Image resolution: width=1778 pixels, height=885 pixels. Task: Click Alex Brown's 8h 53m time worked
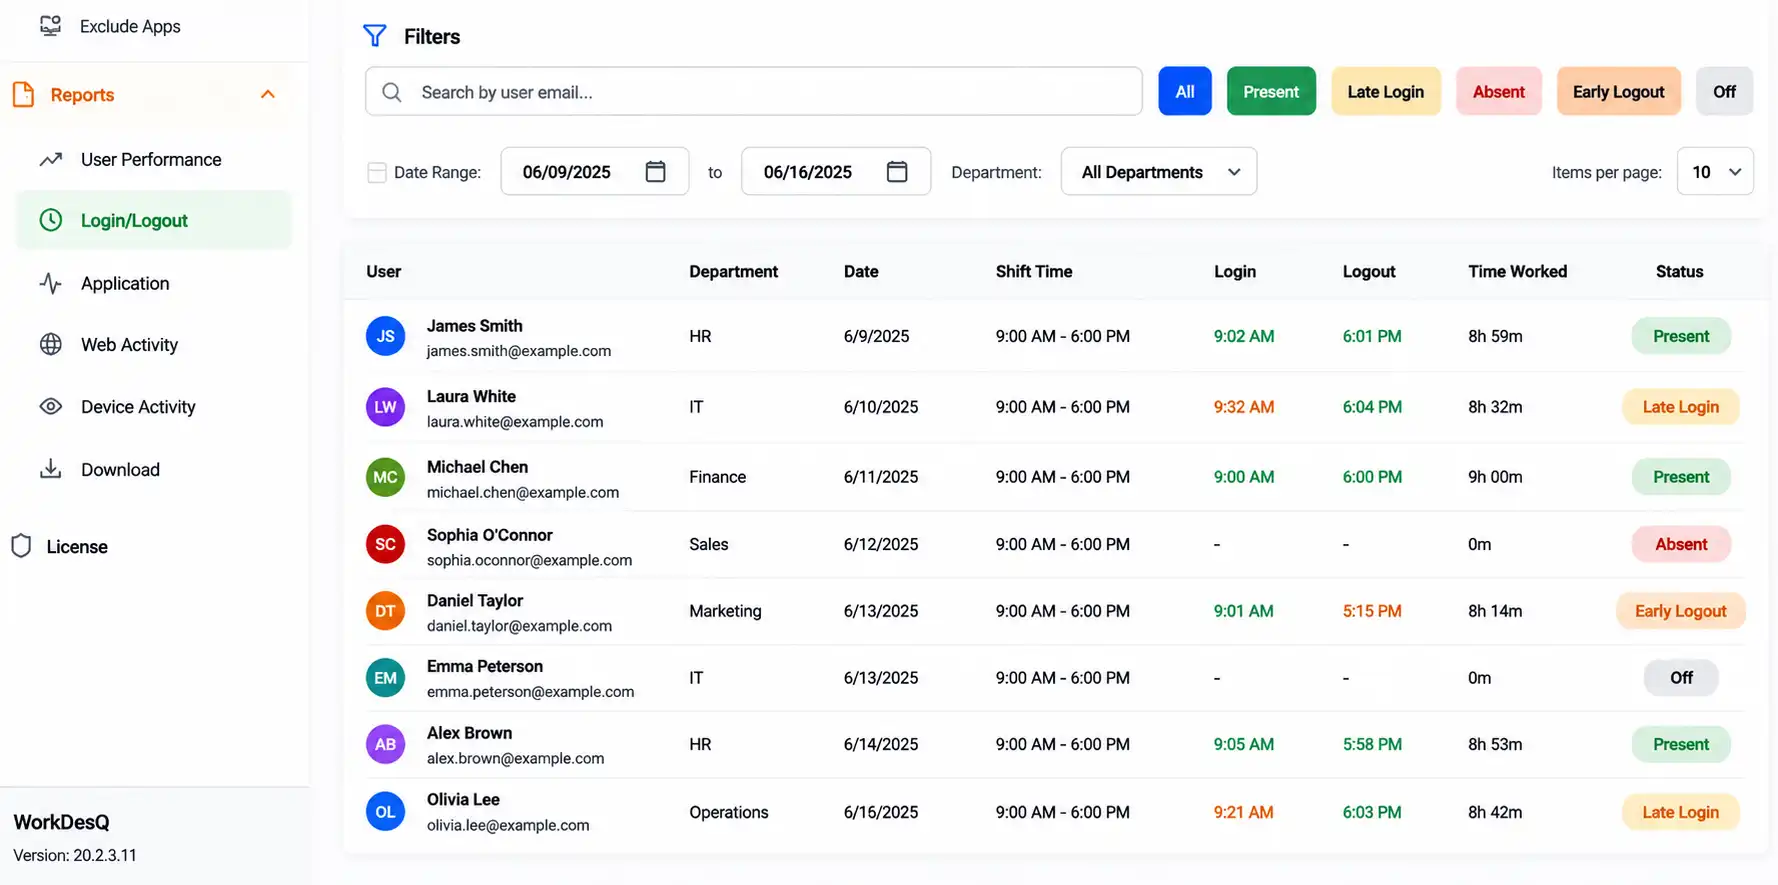tap(1495, 744)
